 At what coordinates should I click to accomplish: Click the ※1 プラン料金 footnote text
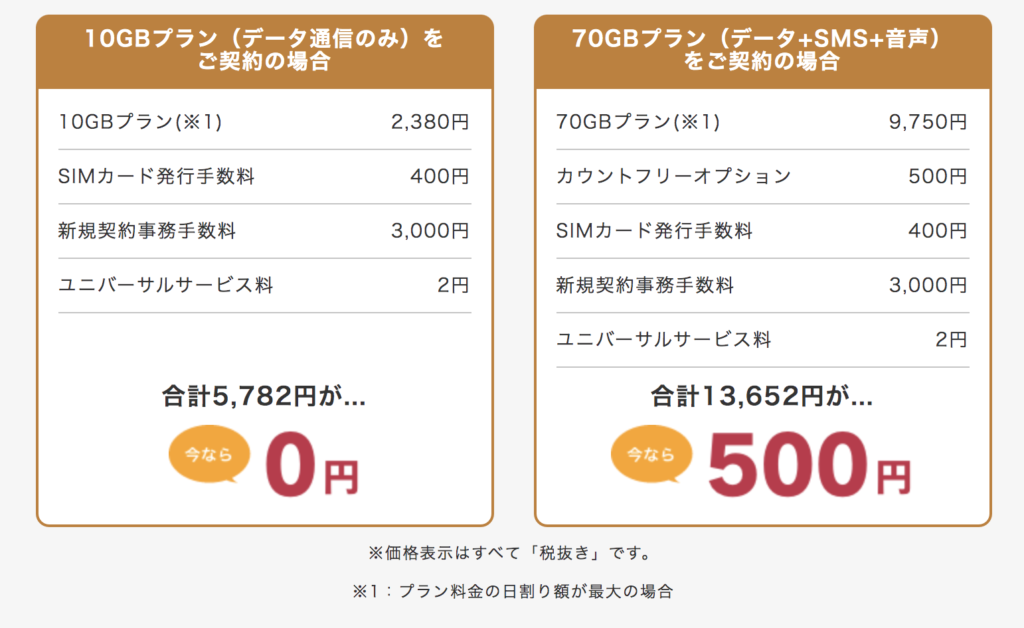click(x=513, y=591)
